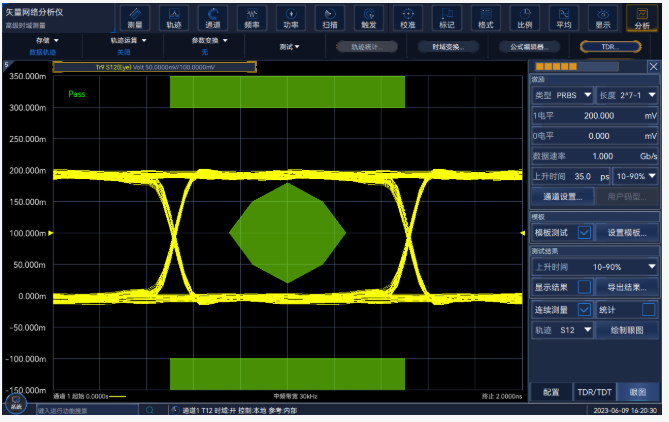Open the rise time 10-90% stimulus dropdown
This screenshot has width=669, height=422.
point(635,176)
